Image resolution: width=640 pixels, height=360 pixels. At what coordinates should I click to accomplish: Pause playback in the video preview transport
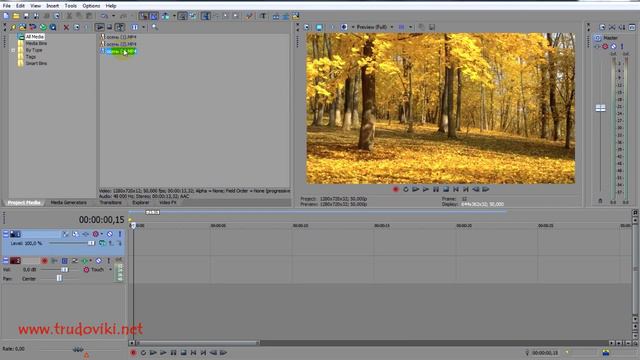436,189
